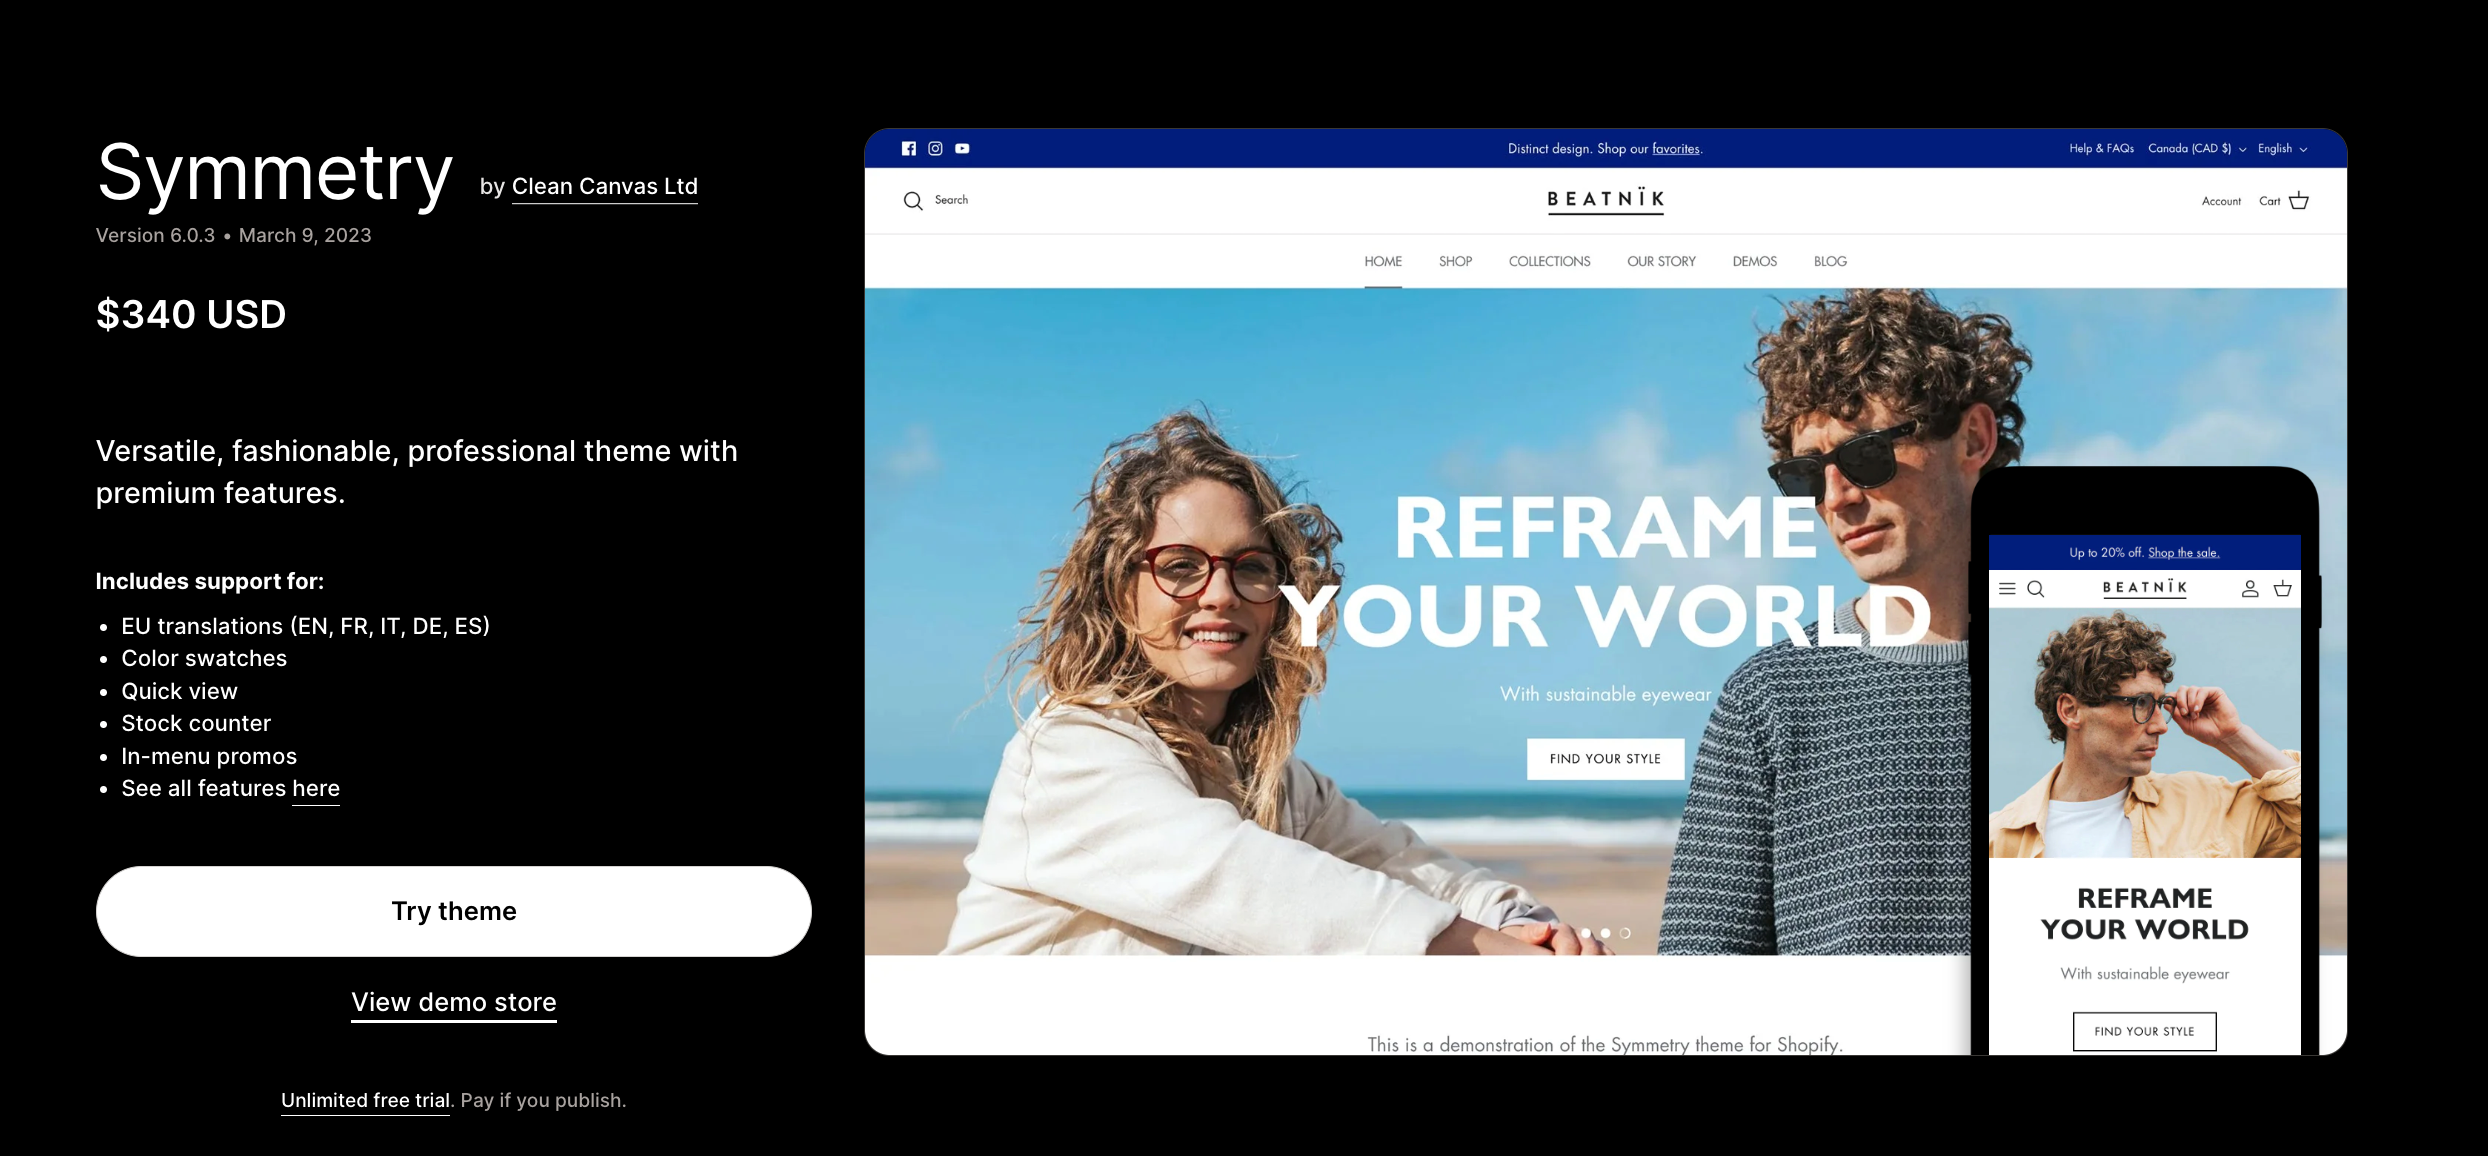Click the View demo store link
This screenshot has height=1156, width=2488.
pyautogui.click(x=454, y=1002)
